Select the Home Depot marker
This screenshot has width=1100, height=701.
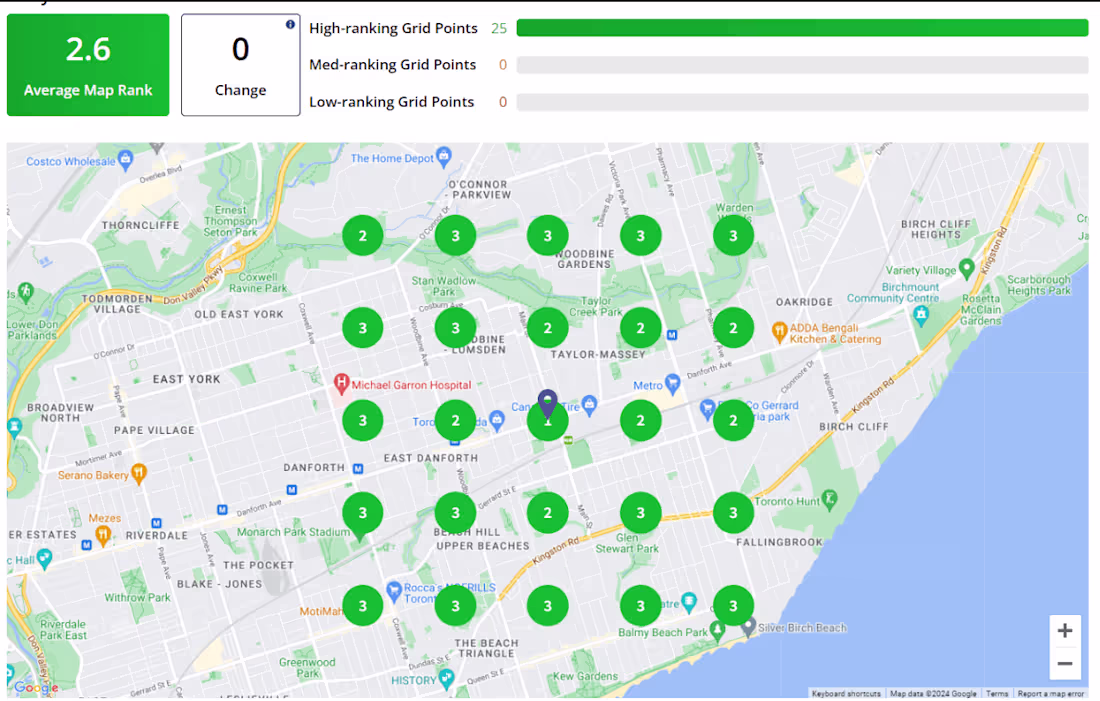[443, 156]
